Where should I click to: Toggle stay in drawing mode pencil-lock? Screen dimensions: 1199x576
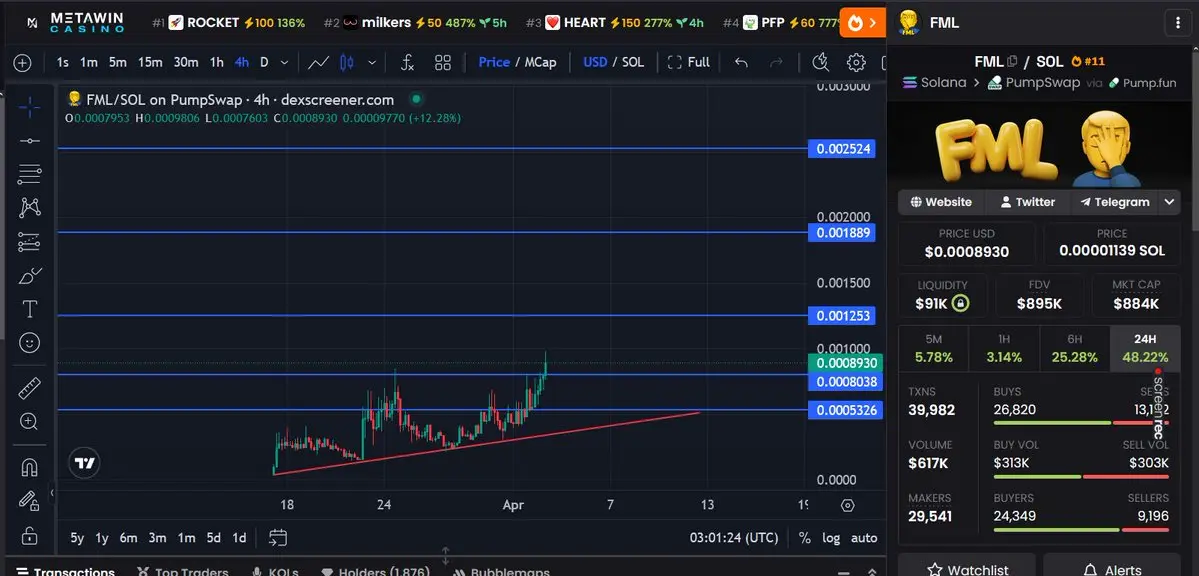tap(29, 500)
